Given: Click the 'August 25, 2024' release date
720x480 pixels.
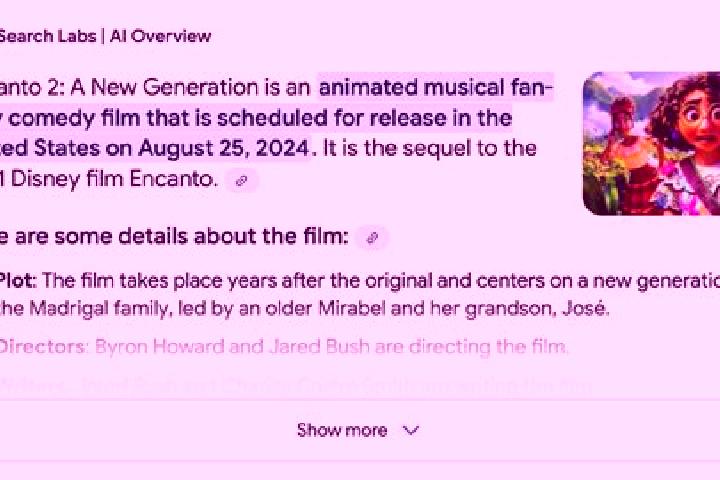Looking at the screenshot, I should click(224, 148).
